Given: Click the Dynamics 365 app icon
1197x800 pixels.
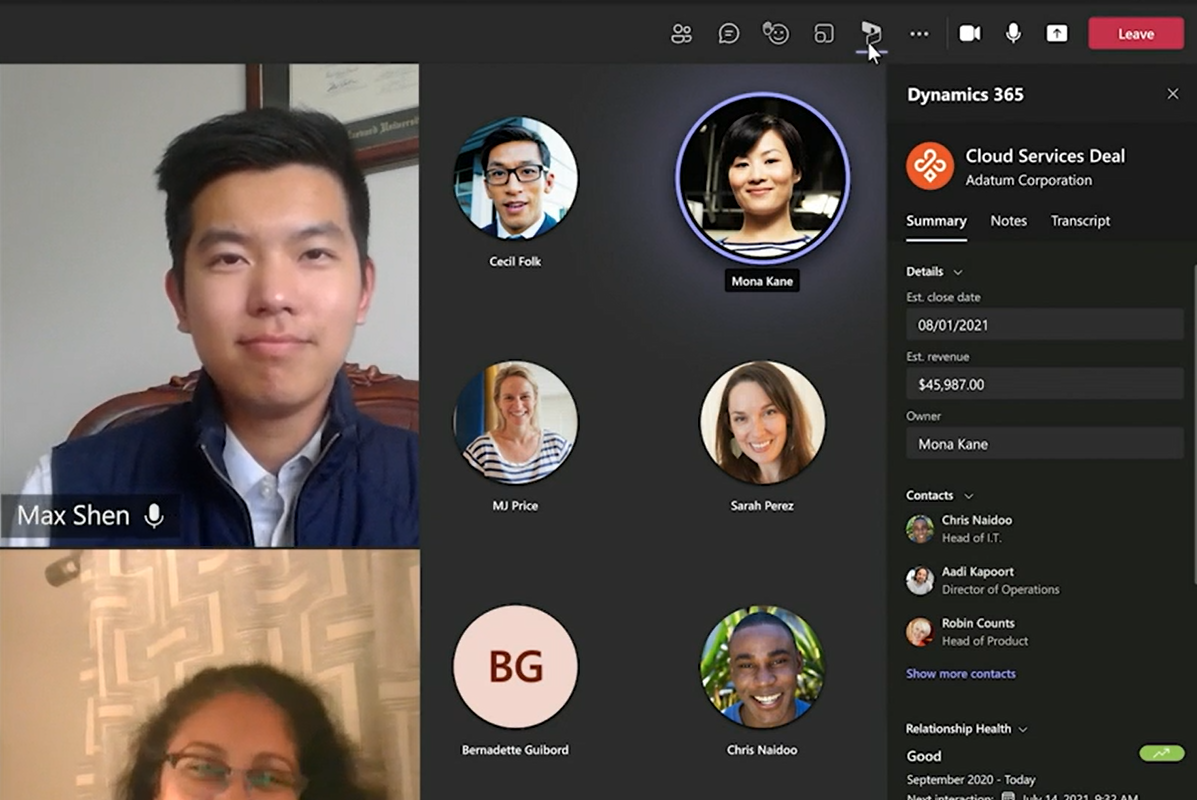Looking at the screenshot, I should click(871, 33).
